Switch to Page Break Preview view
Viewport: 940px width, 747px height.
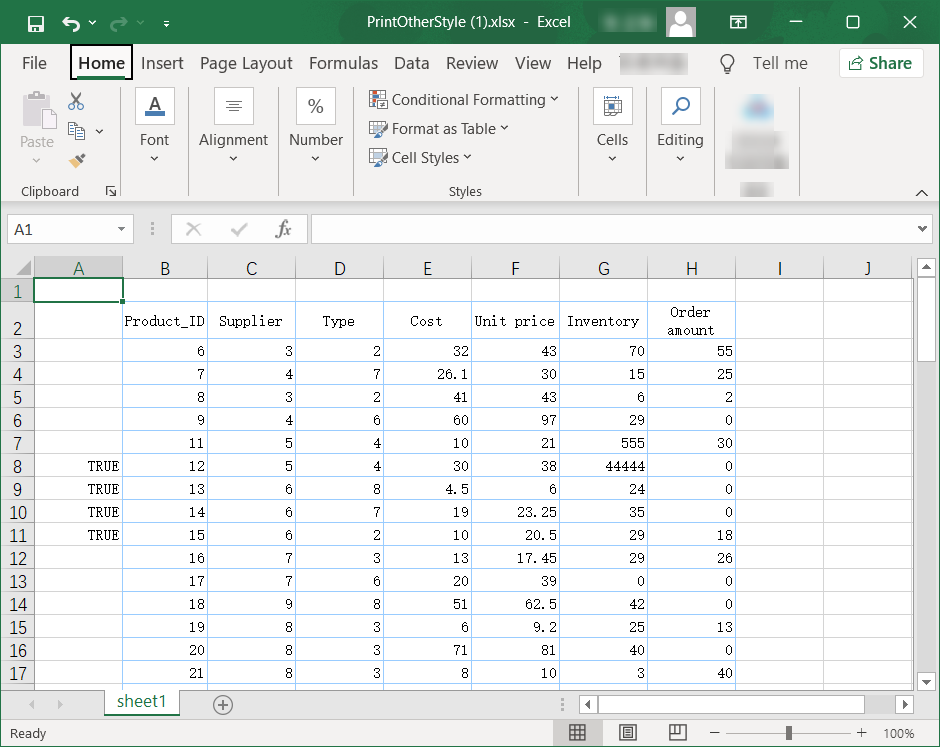(x=678, y=733)
